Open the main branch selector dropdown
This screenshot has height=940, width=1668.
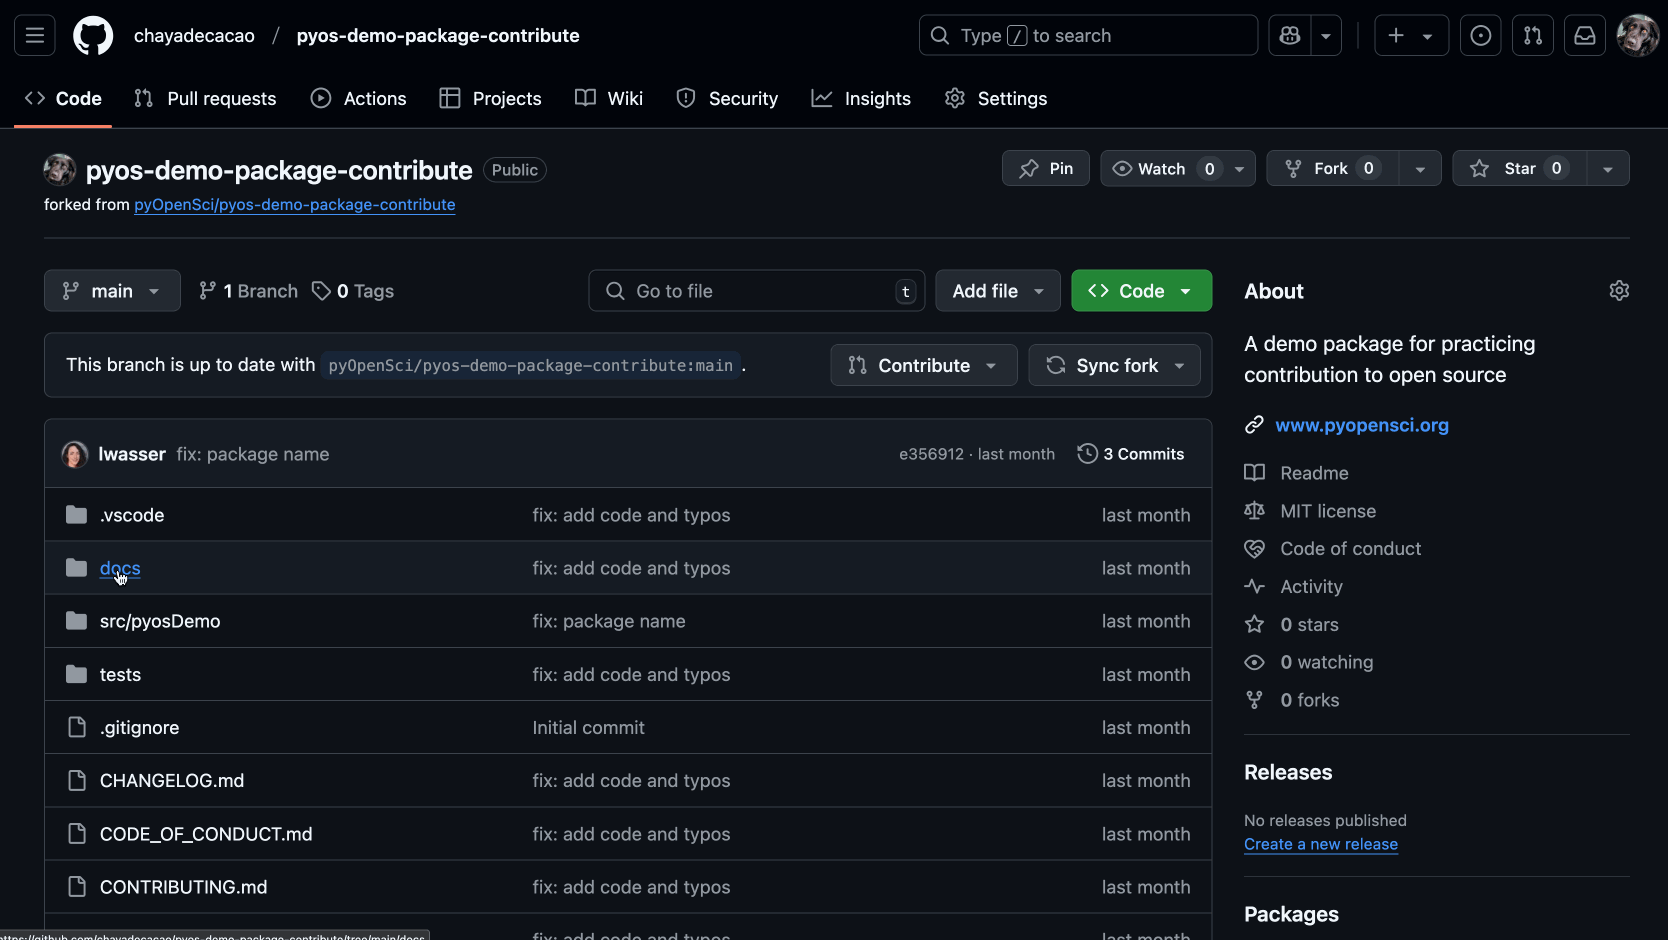click(112, 291)
